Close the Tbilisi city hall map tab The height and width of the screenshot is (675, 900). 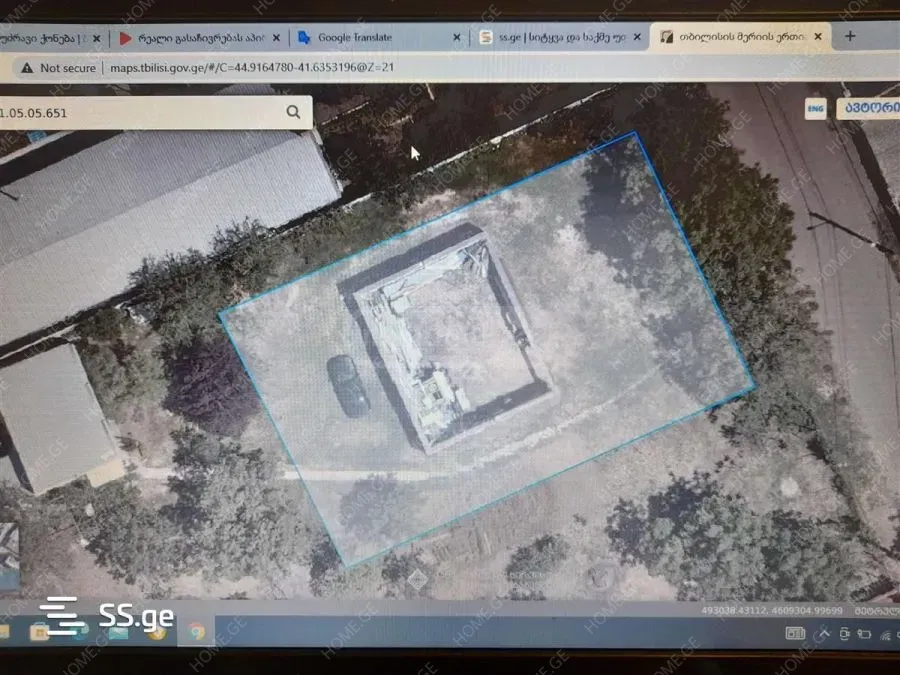click(x=818, y=37)
